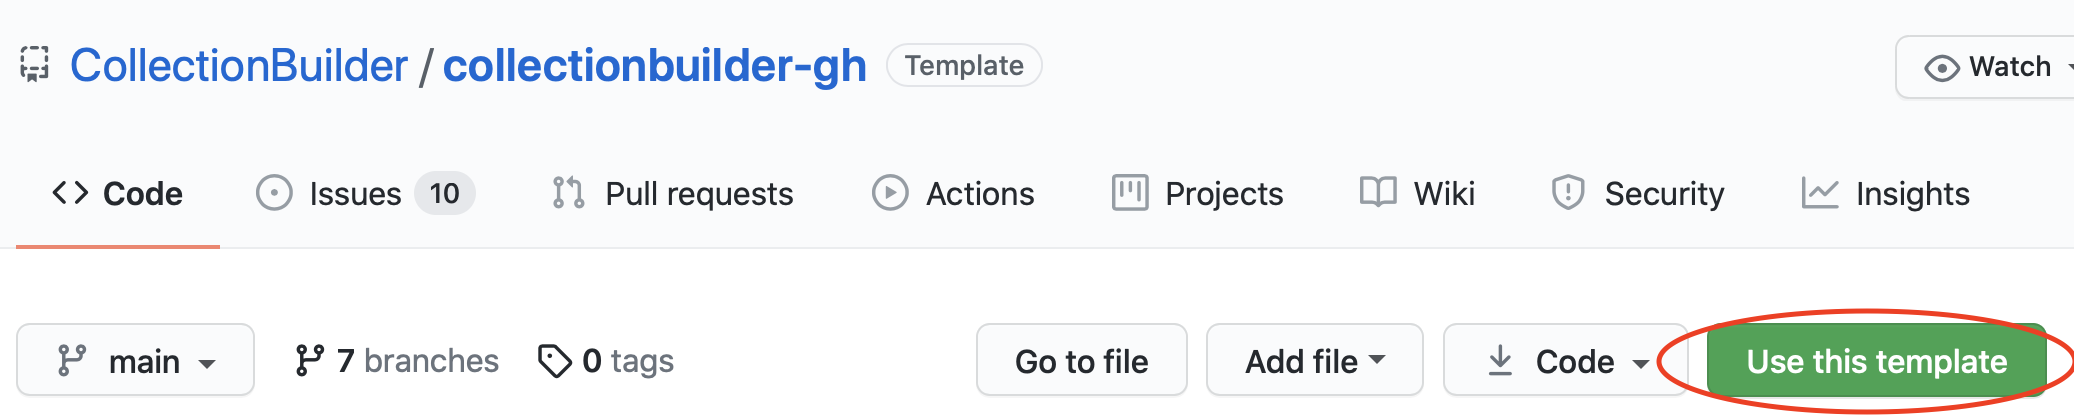Open the main branch dropdown
Viewport: 2074px width, 420px height.
point(136,361)
